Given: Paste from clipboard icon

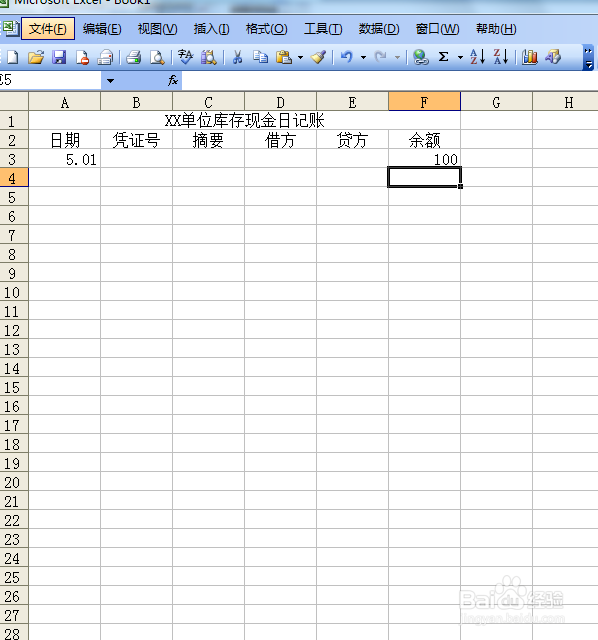Looking at the screenshot, I should (283, 57).
